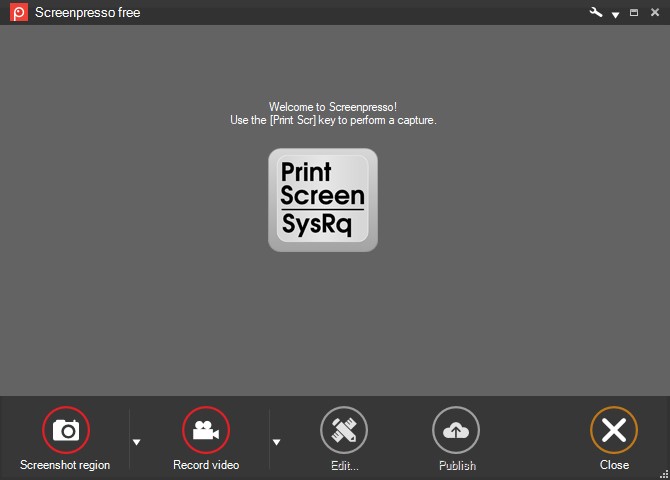Select the 'Edit...' text label
The height and width of the screenshot is (480, 670).
coord(344,466)
